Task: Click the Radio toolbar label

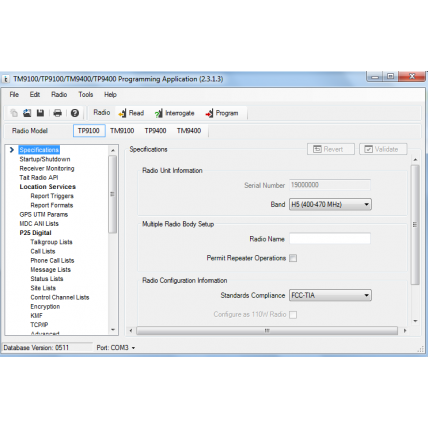Action: pyautogui.click(x=102, y=113)
